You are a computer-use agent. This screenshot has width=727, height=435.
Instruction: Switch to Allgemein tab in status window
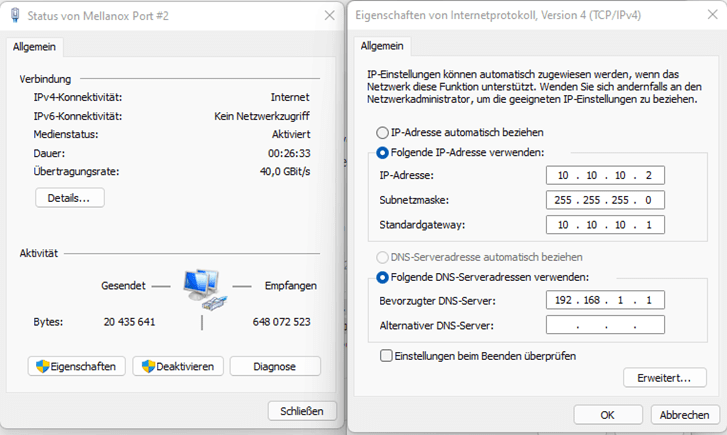(x=34, y=47)
